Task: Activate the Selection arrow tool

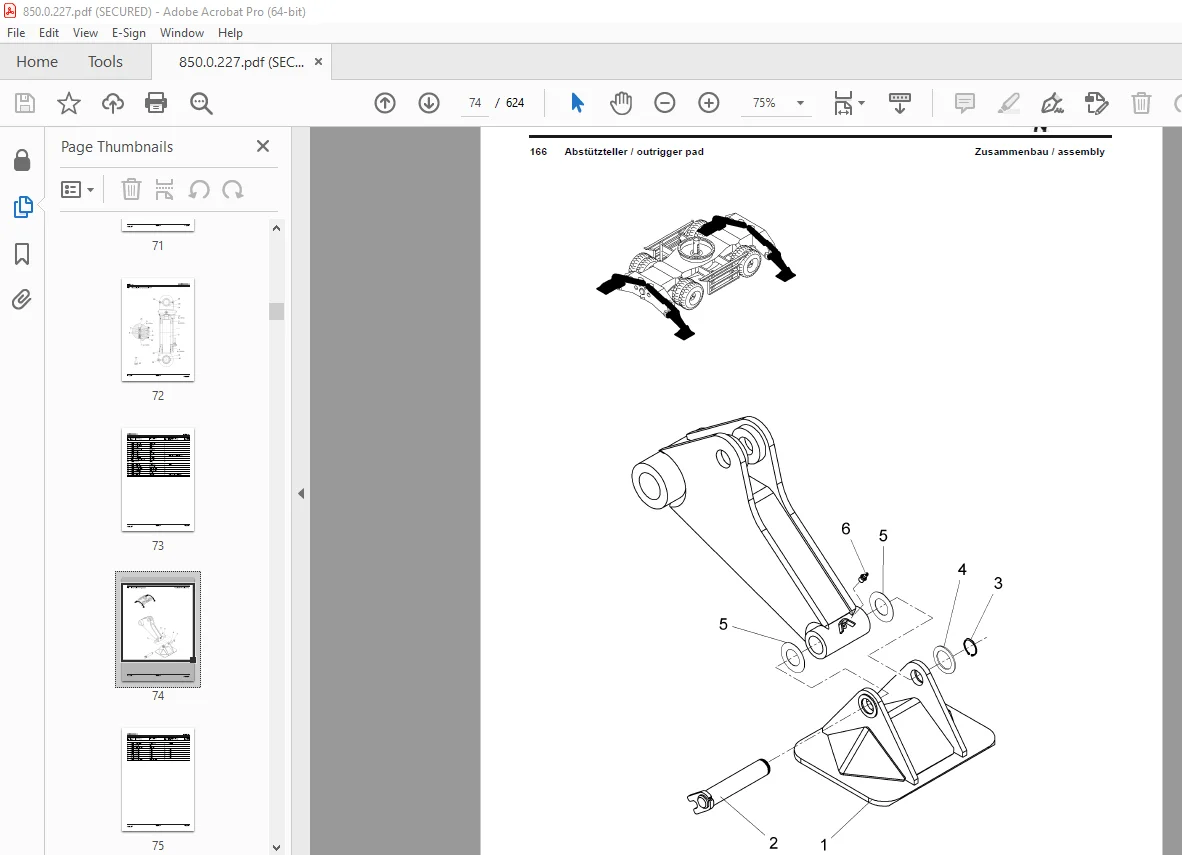Action: tap(577, 103)
